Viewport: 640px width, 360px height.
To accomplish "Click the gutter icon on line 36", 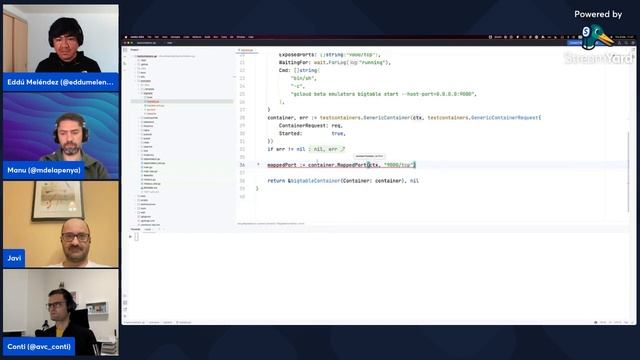I will point(258,164).
